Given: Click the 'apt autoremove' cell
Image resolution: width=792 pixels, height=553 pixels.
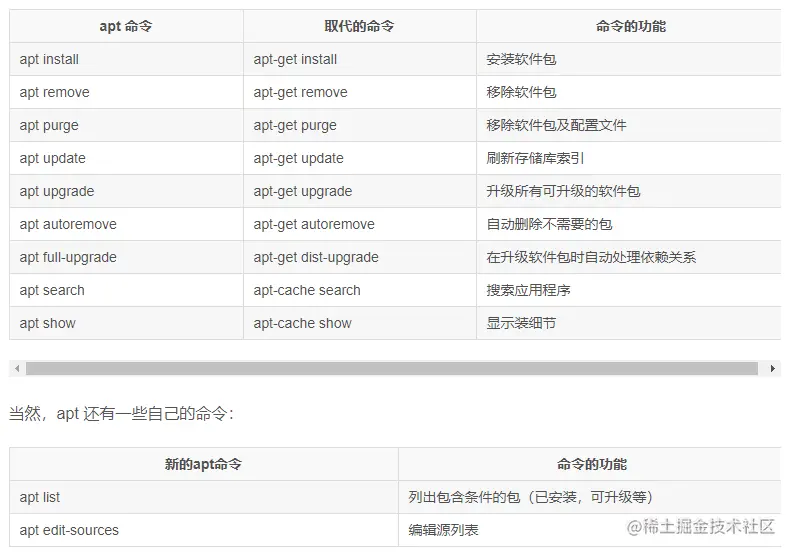Looking at the screenshot, I should [126, 224].
